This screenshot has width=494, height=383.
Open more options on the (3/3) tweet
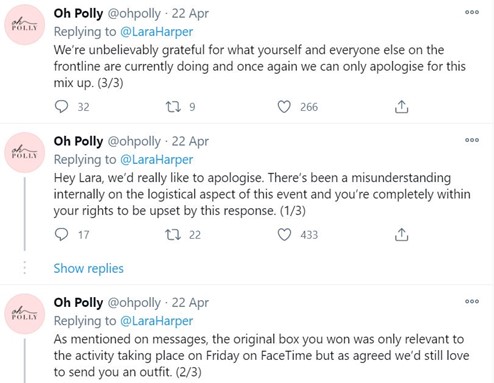(472, 12)
